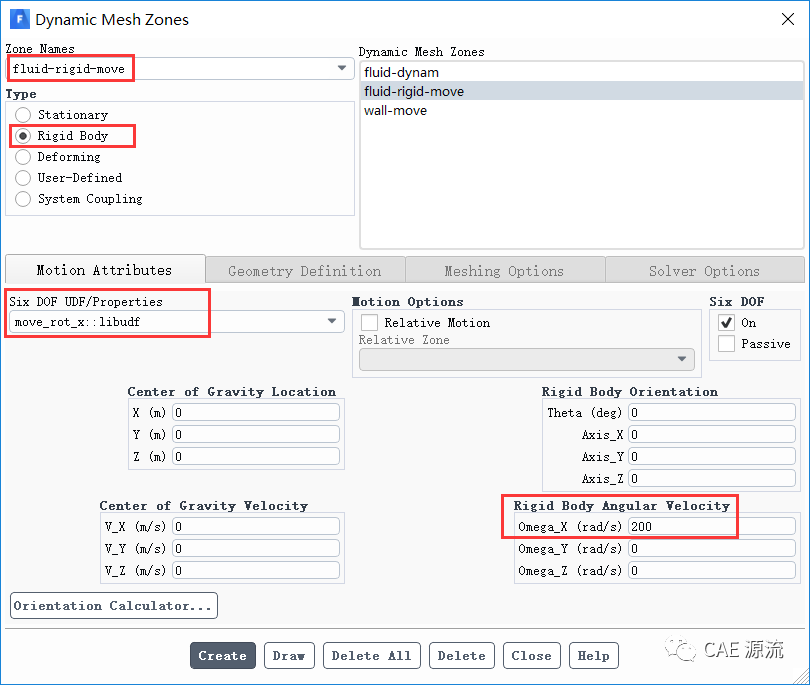Select the Stationary radio button
This screenshot has width=810, height=685.
tap(23, 115)
